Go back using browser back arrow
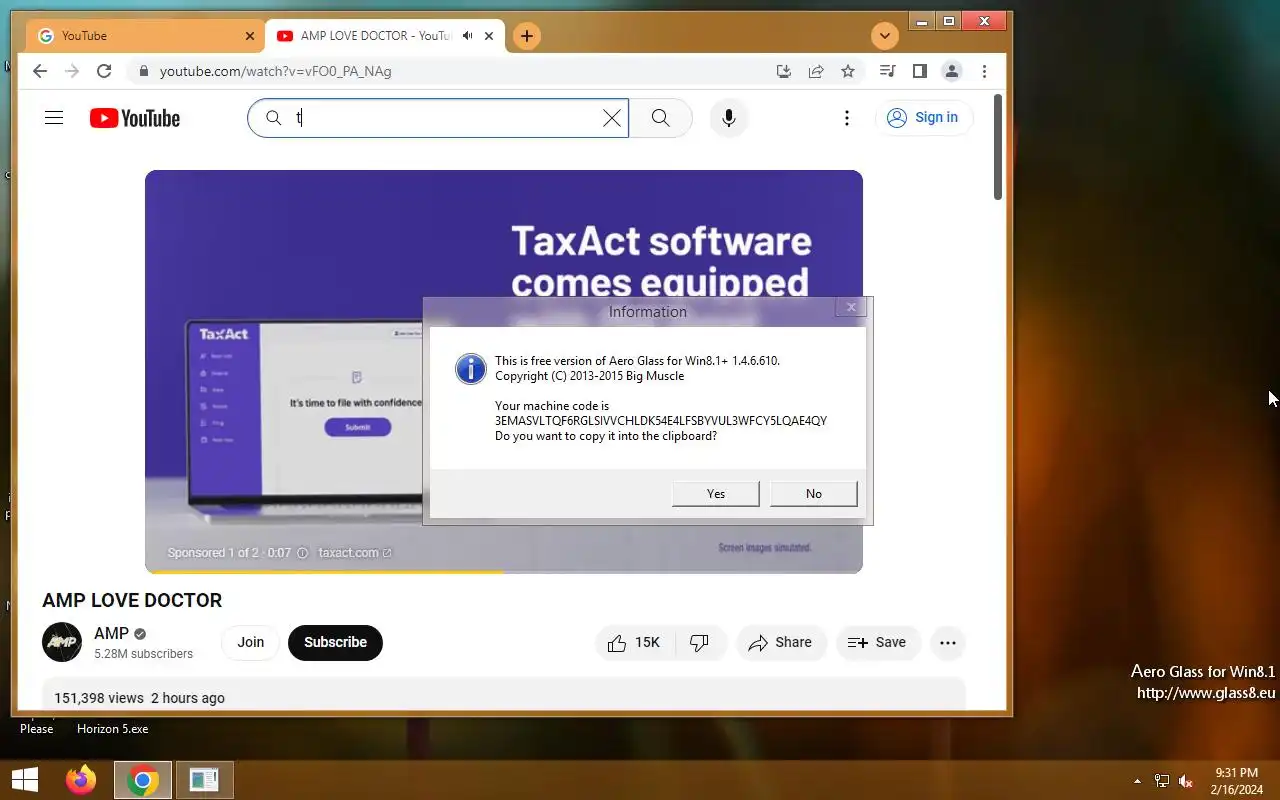Image resolution: width=1280 pixels, height=800 pixels. pyautogui.click(x=39, y=71)
